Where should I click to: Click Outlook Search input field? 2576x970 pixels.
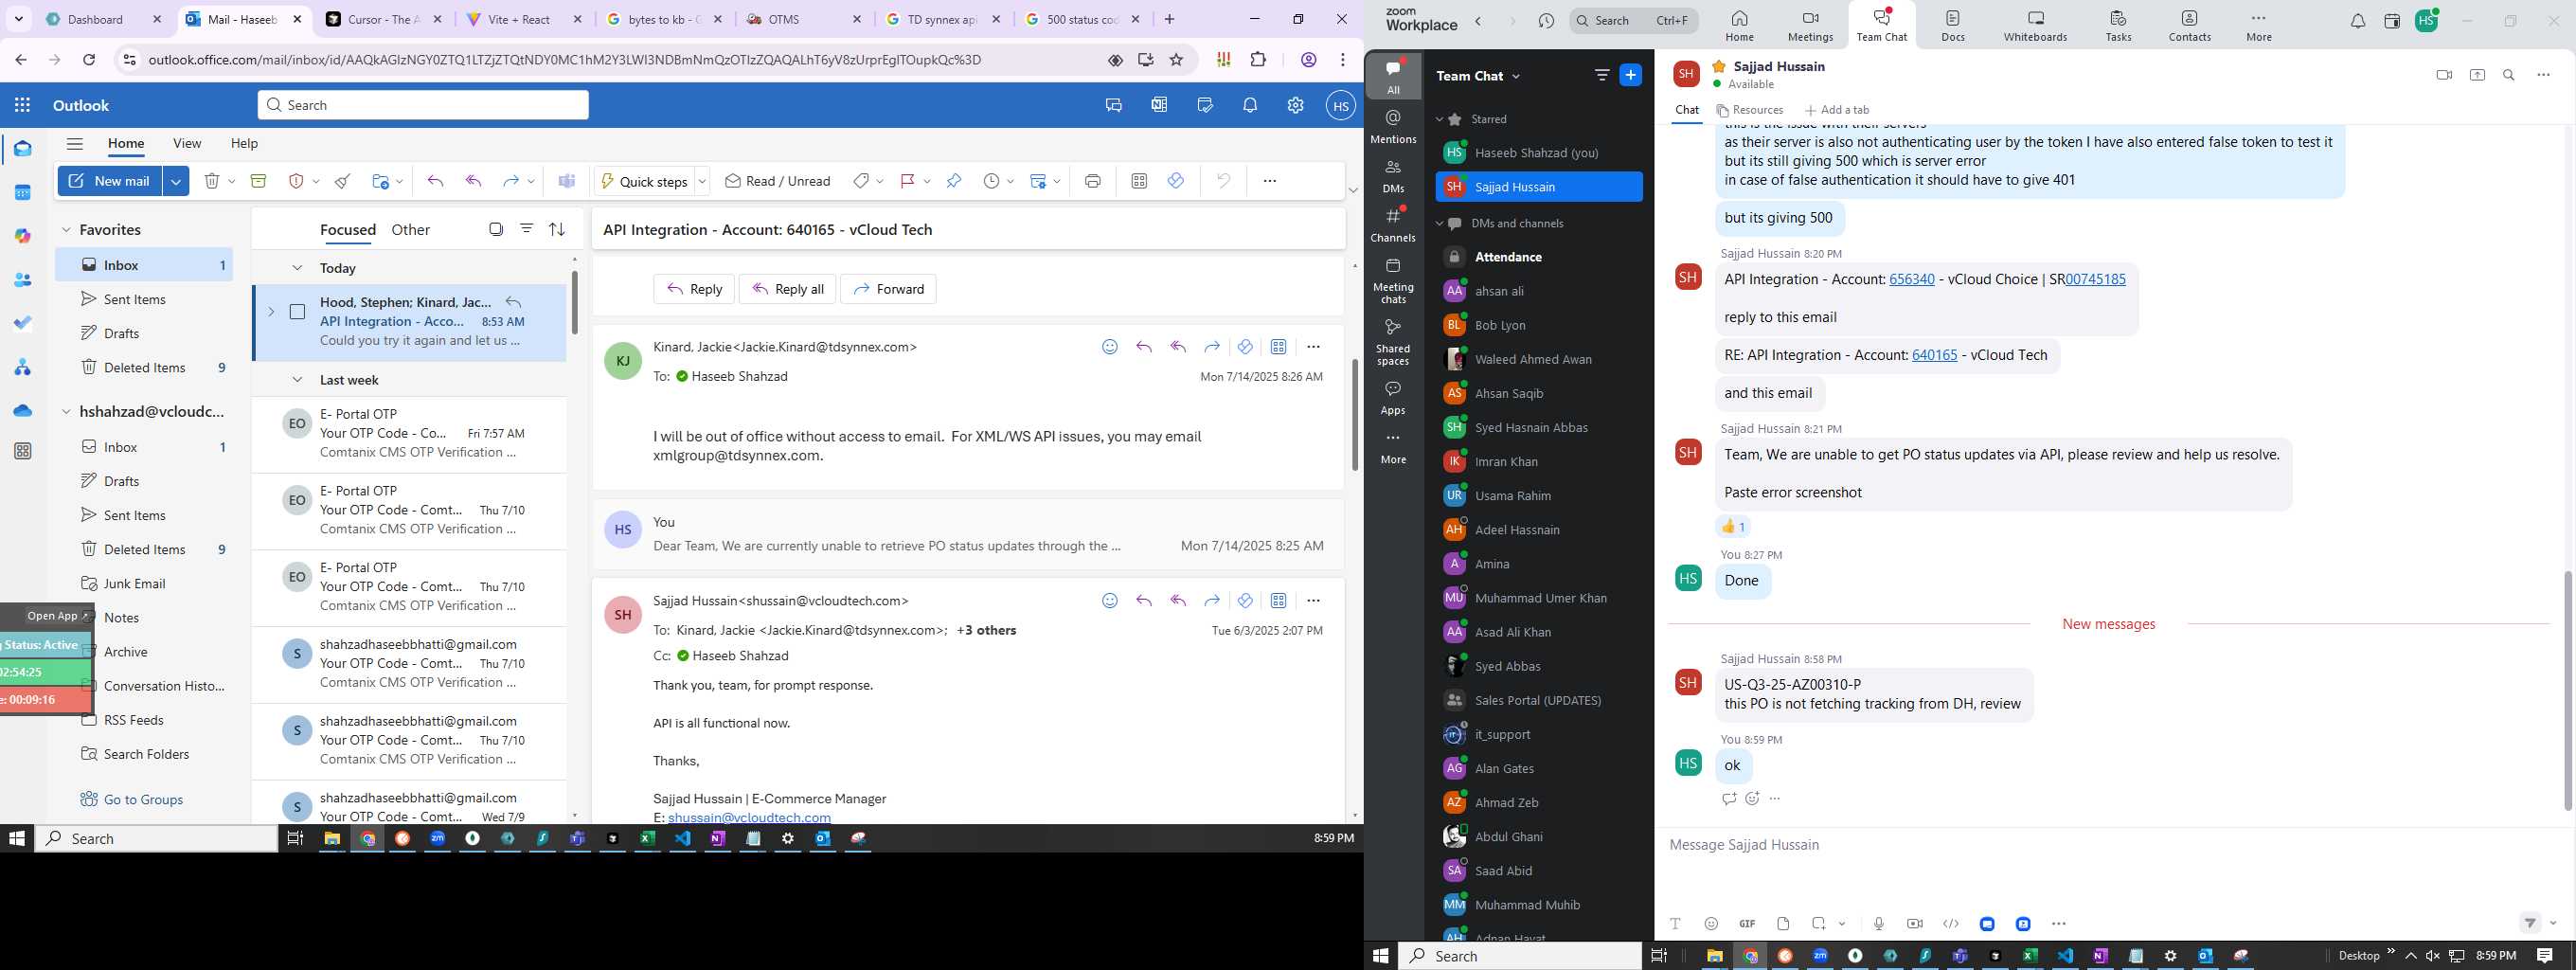click(x=423, y=105)
